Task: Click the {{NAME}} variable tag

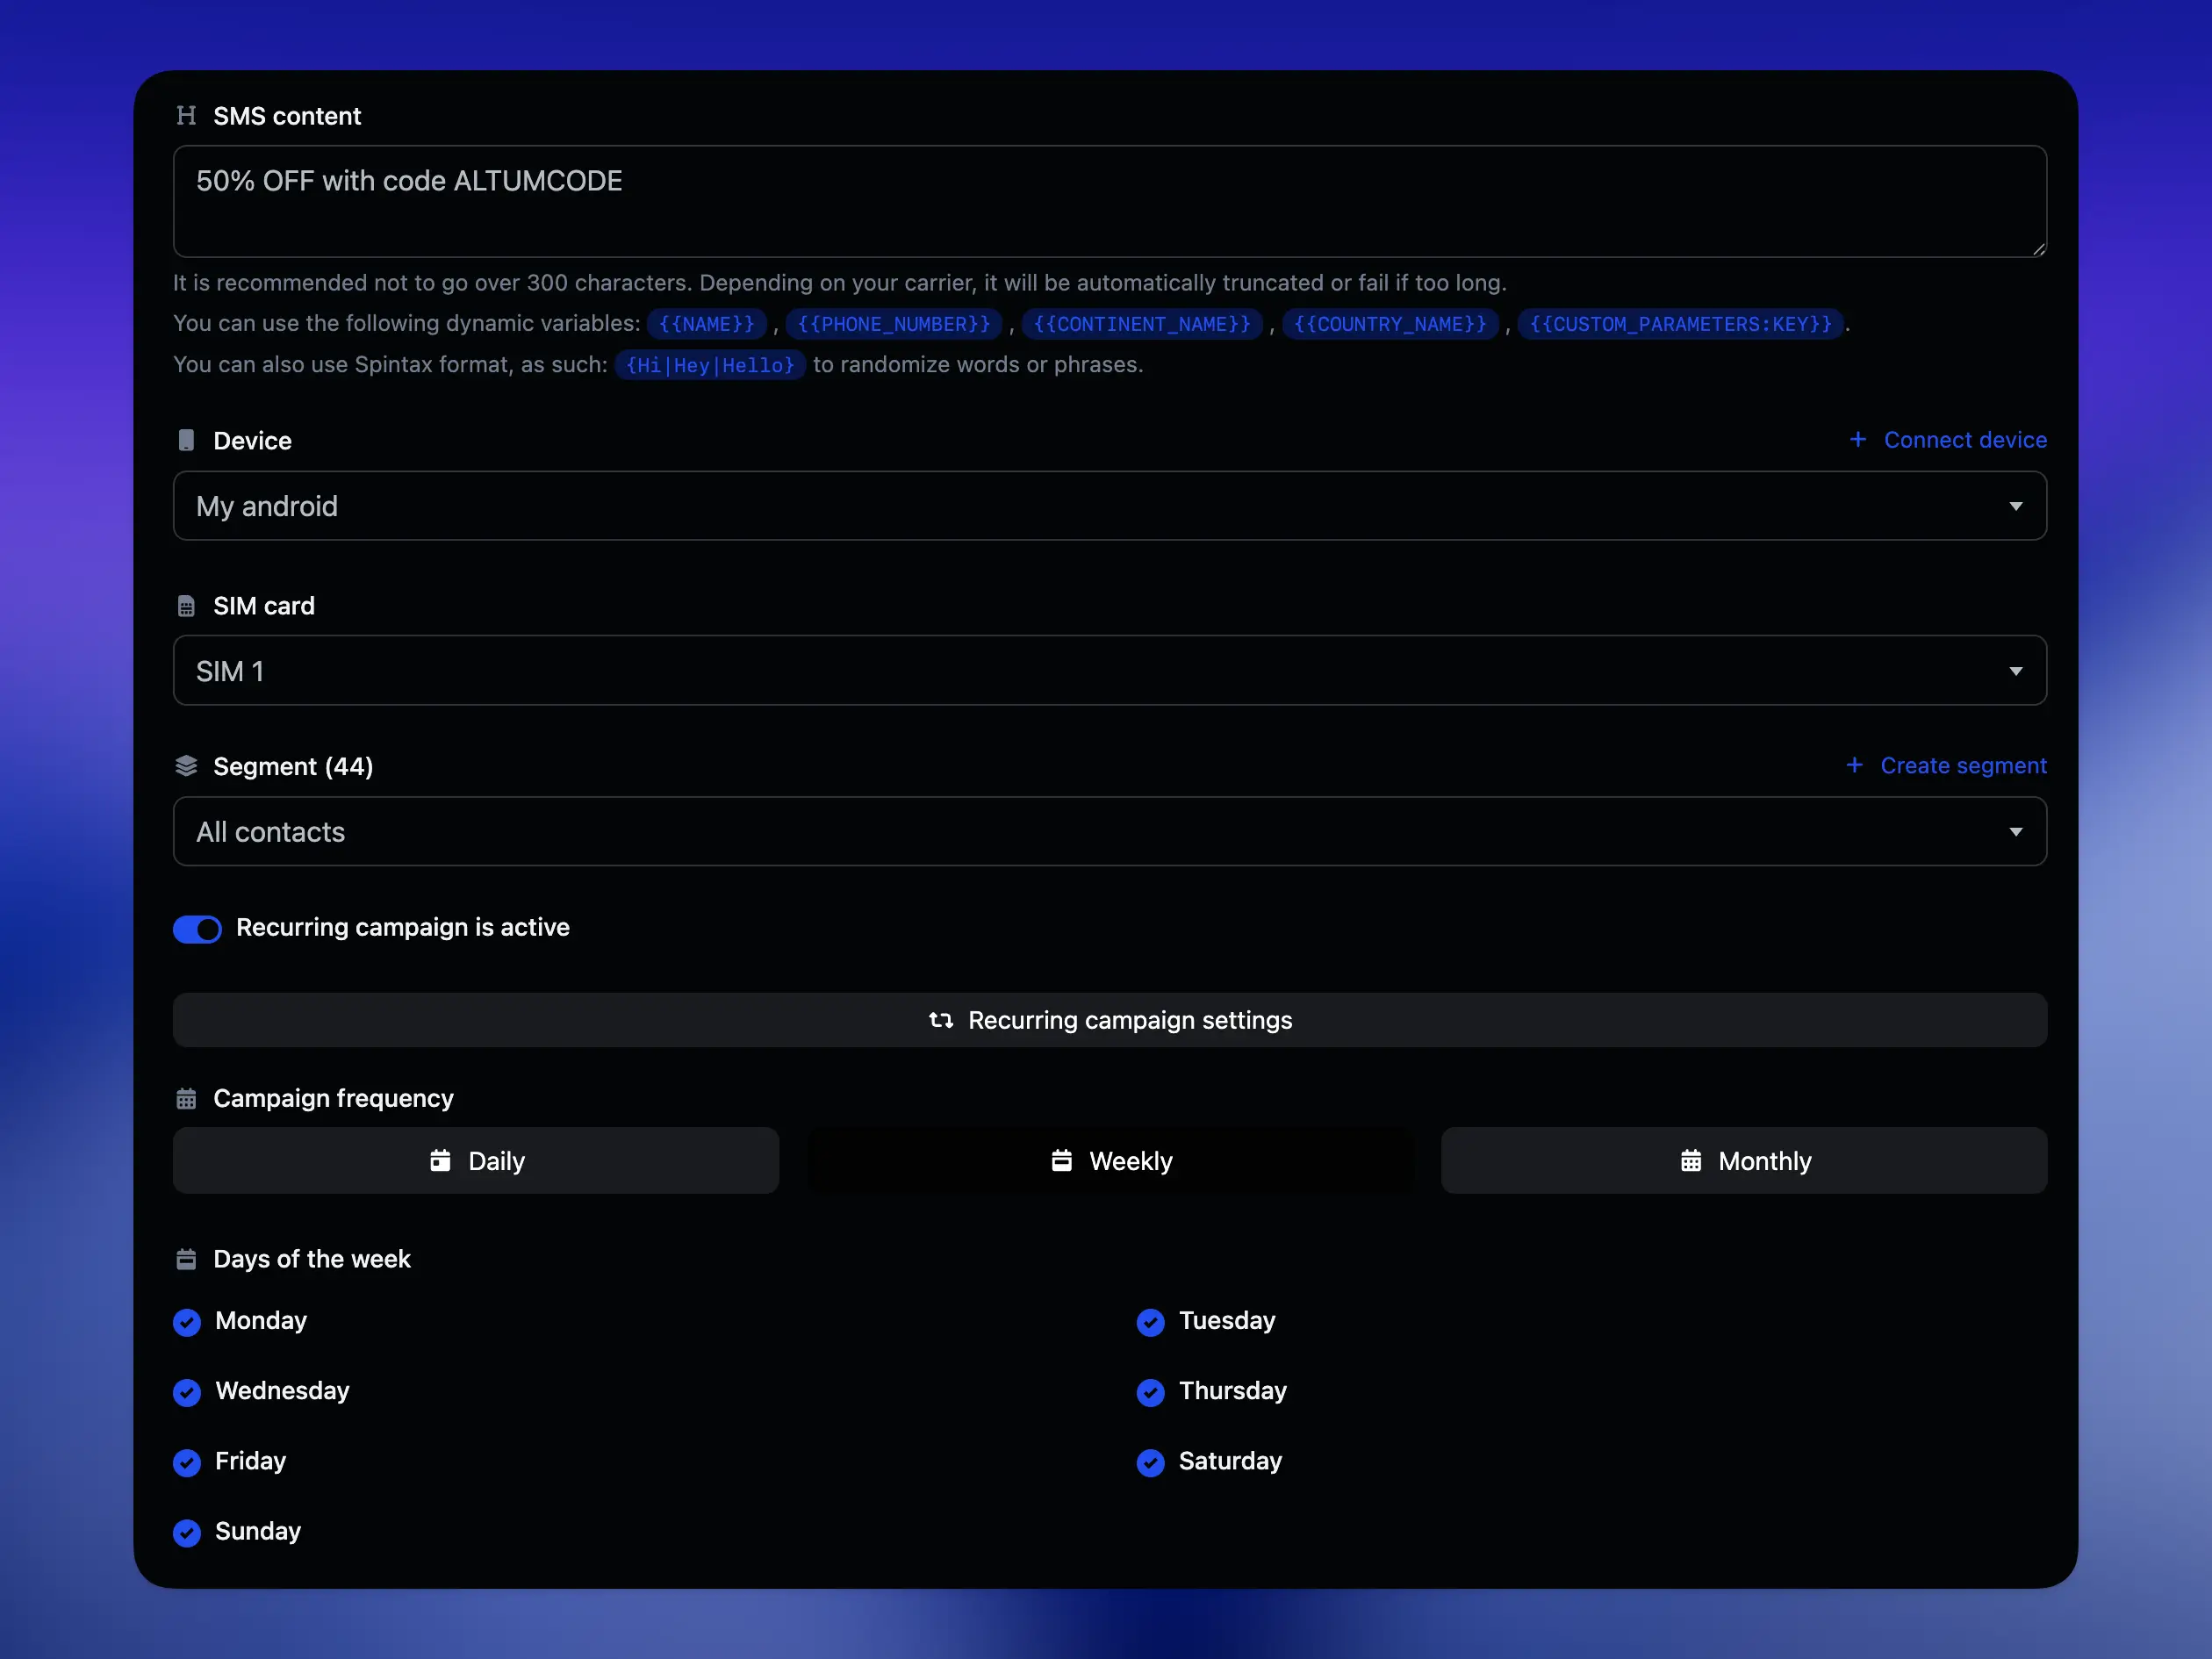Action: coord(707,324)
